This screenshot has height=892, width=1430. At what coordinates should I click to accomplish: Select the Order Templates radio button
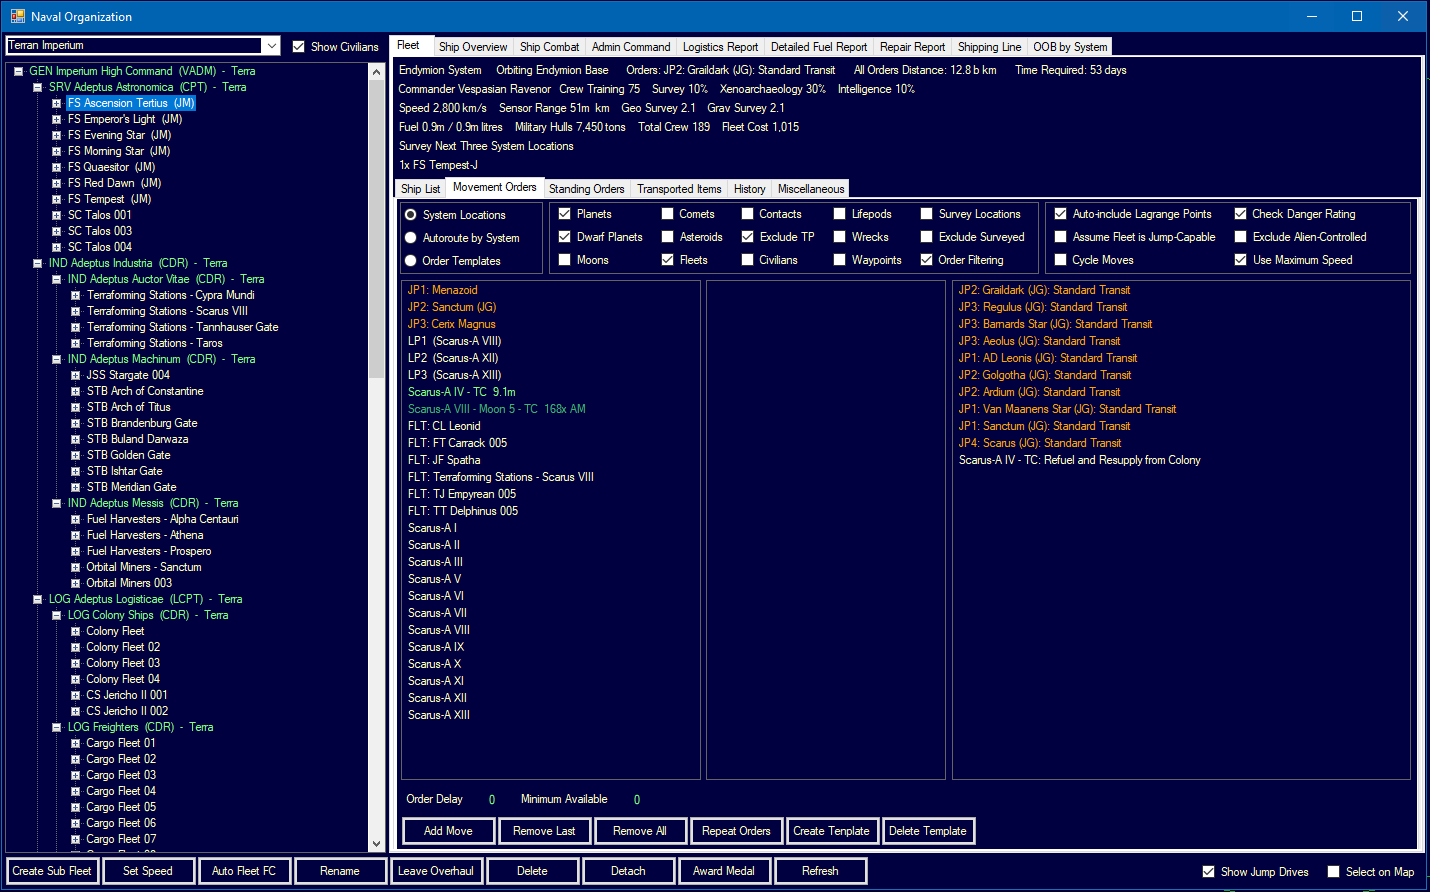pos(411,261)
